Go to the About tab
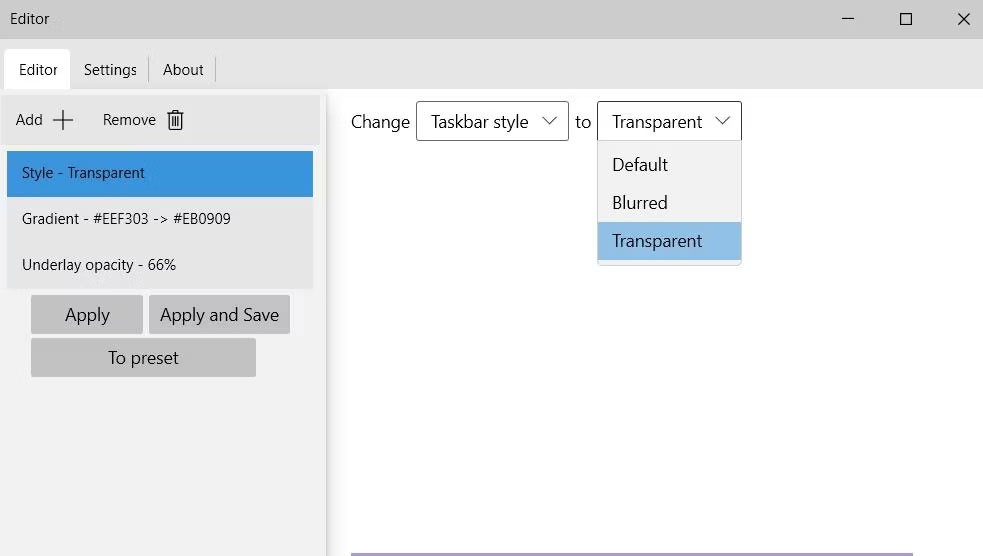The width and height of the screenshot is (983, 556). click(183, 70)
